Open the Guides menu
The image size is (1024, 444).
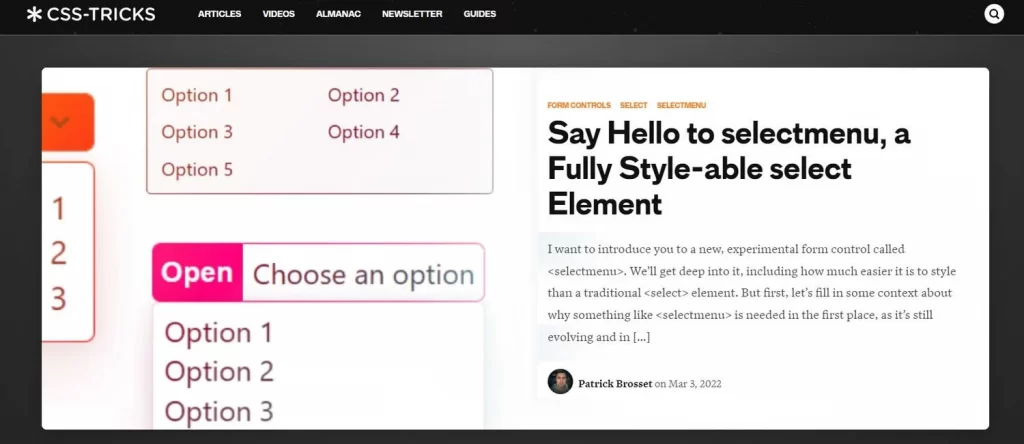(479, 14)
